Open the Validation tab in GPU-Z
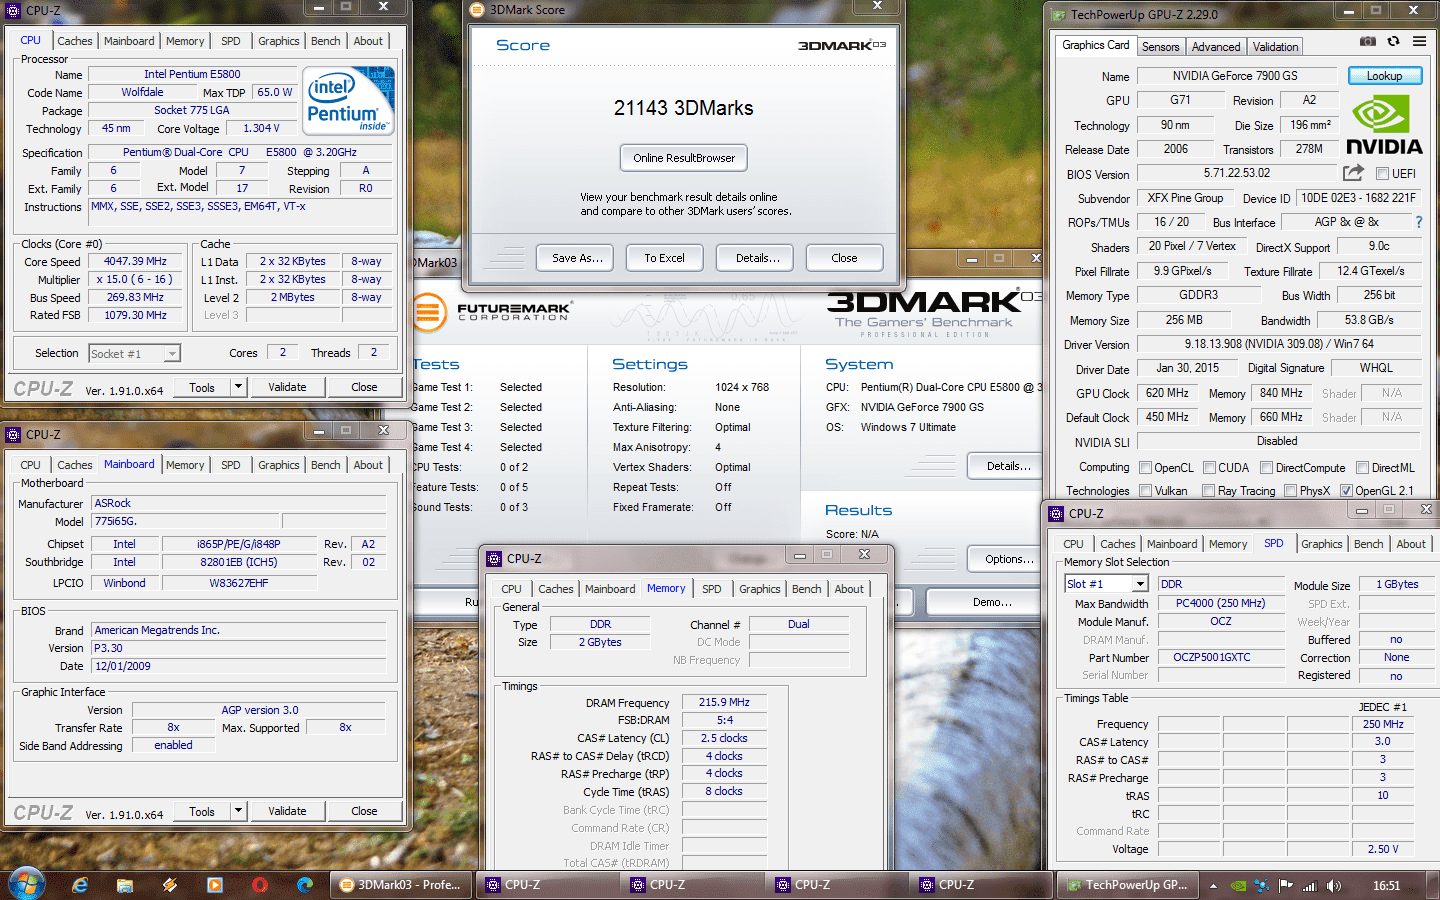Viewport: 1440px width, 900px height. (x=1275, y=47)
